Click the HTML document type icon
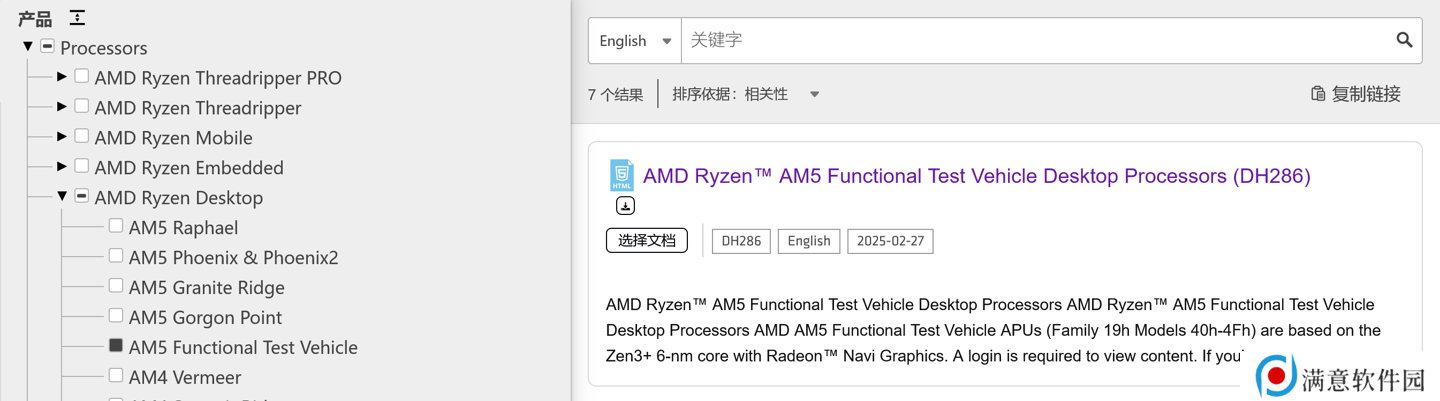Image resolution: width=1440 pixels, height=401 pixels. 622,175
